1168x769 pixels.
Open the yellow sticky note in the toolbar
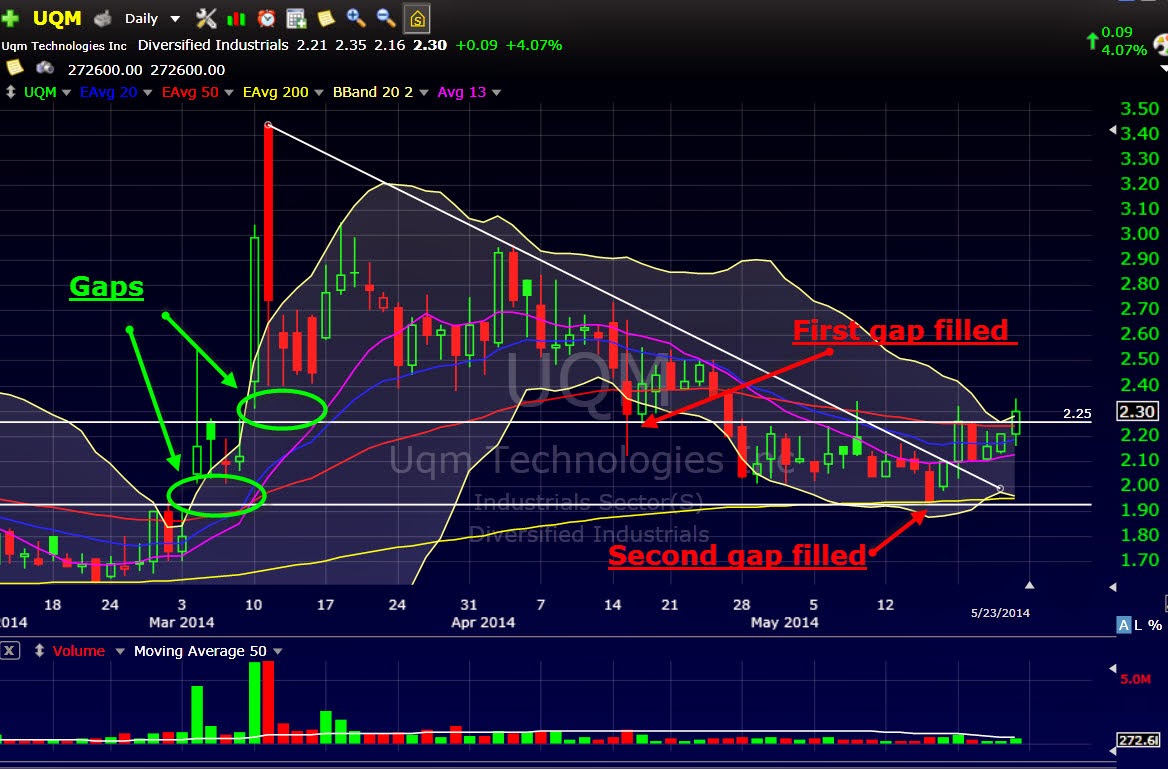pos(326,19)
